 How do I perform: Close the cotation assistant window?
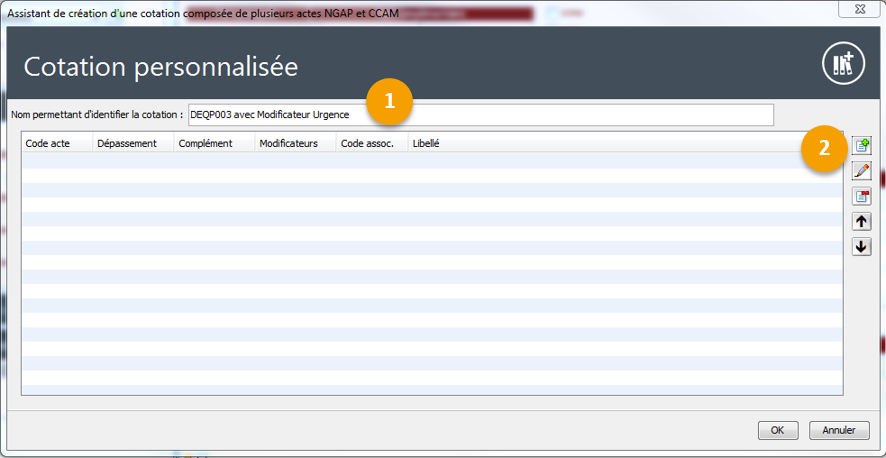858,11
